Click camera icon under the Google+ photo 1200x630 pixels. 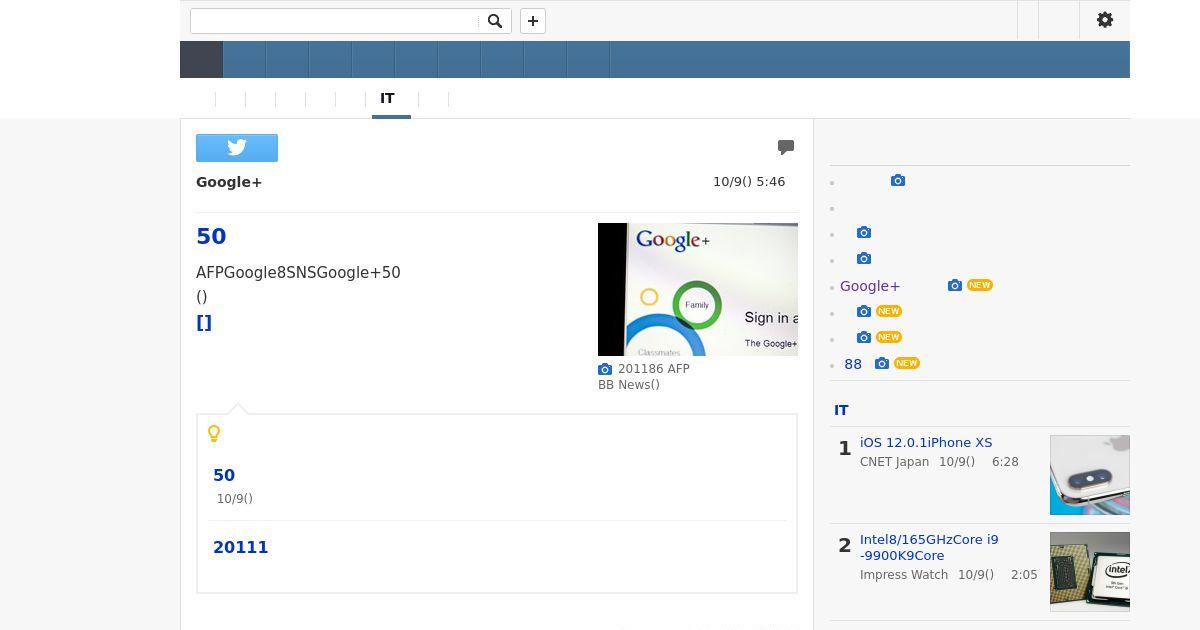(605, 369)
